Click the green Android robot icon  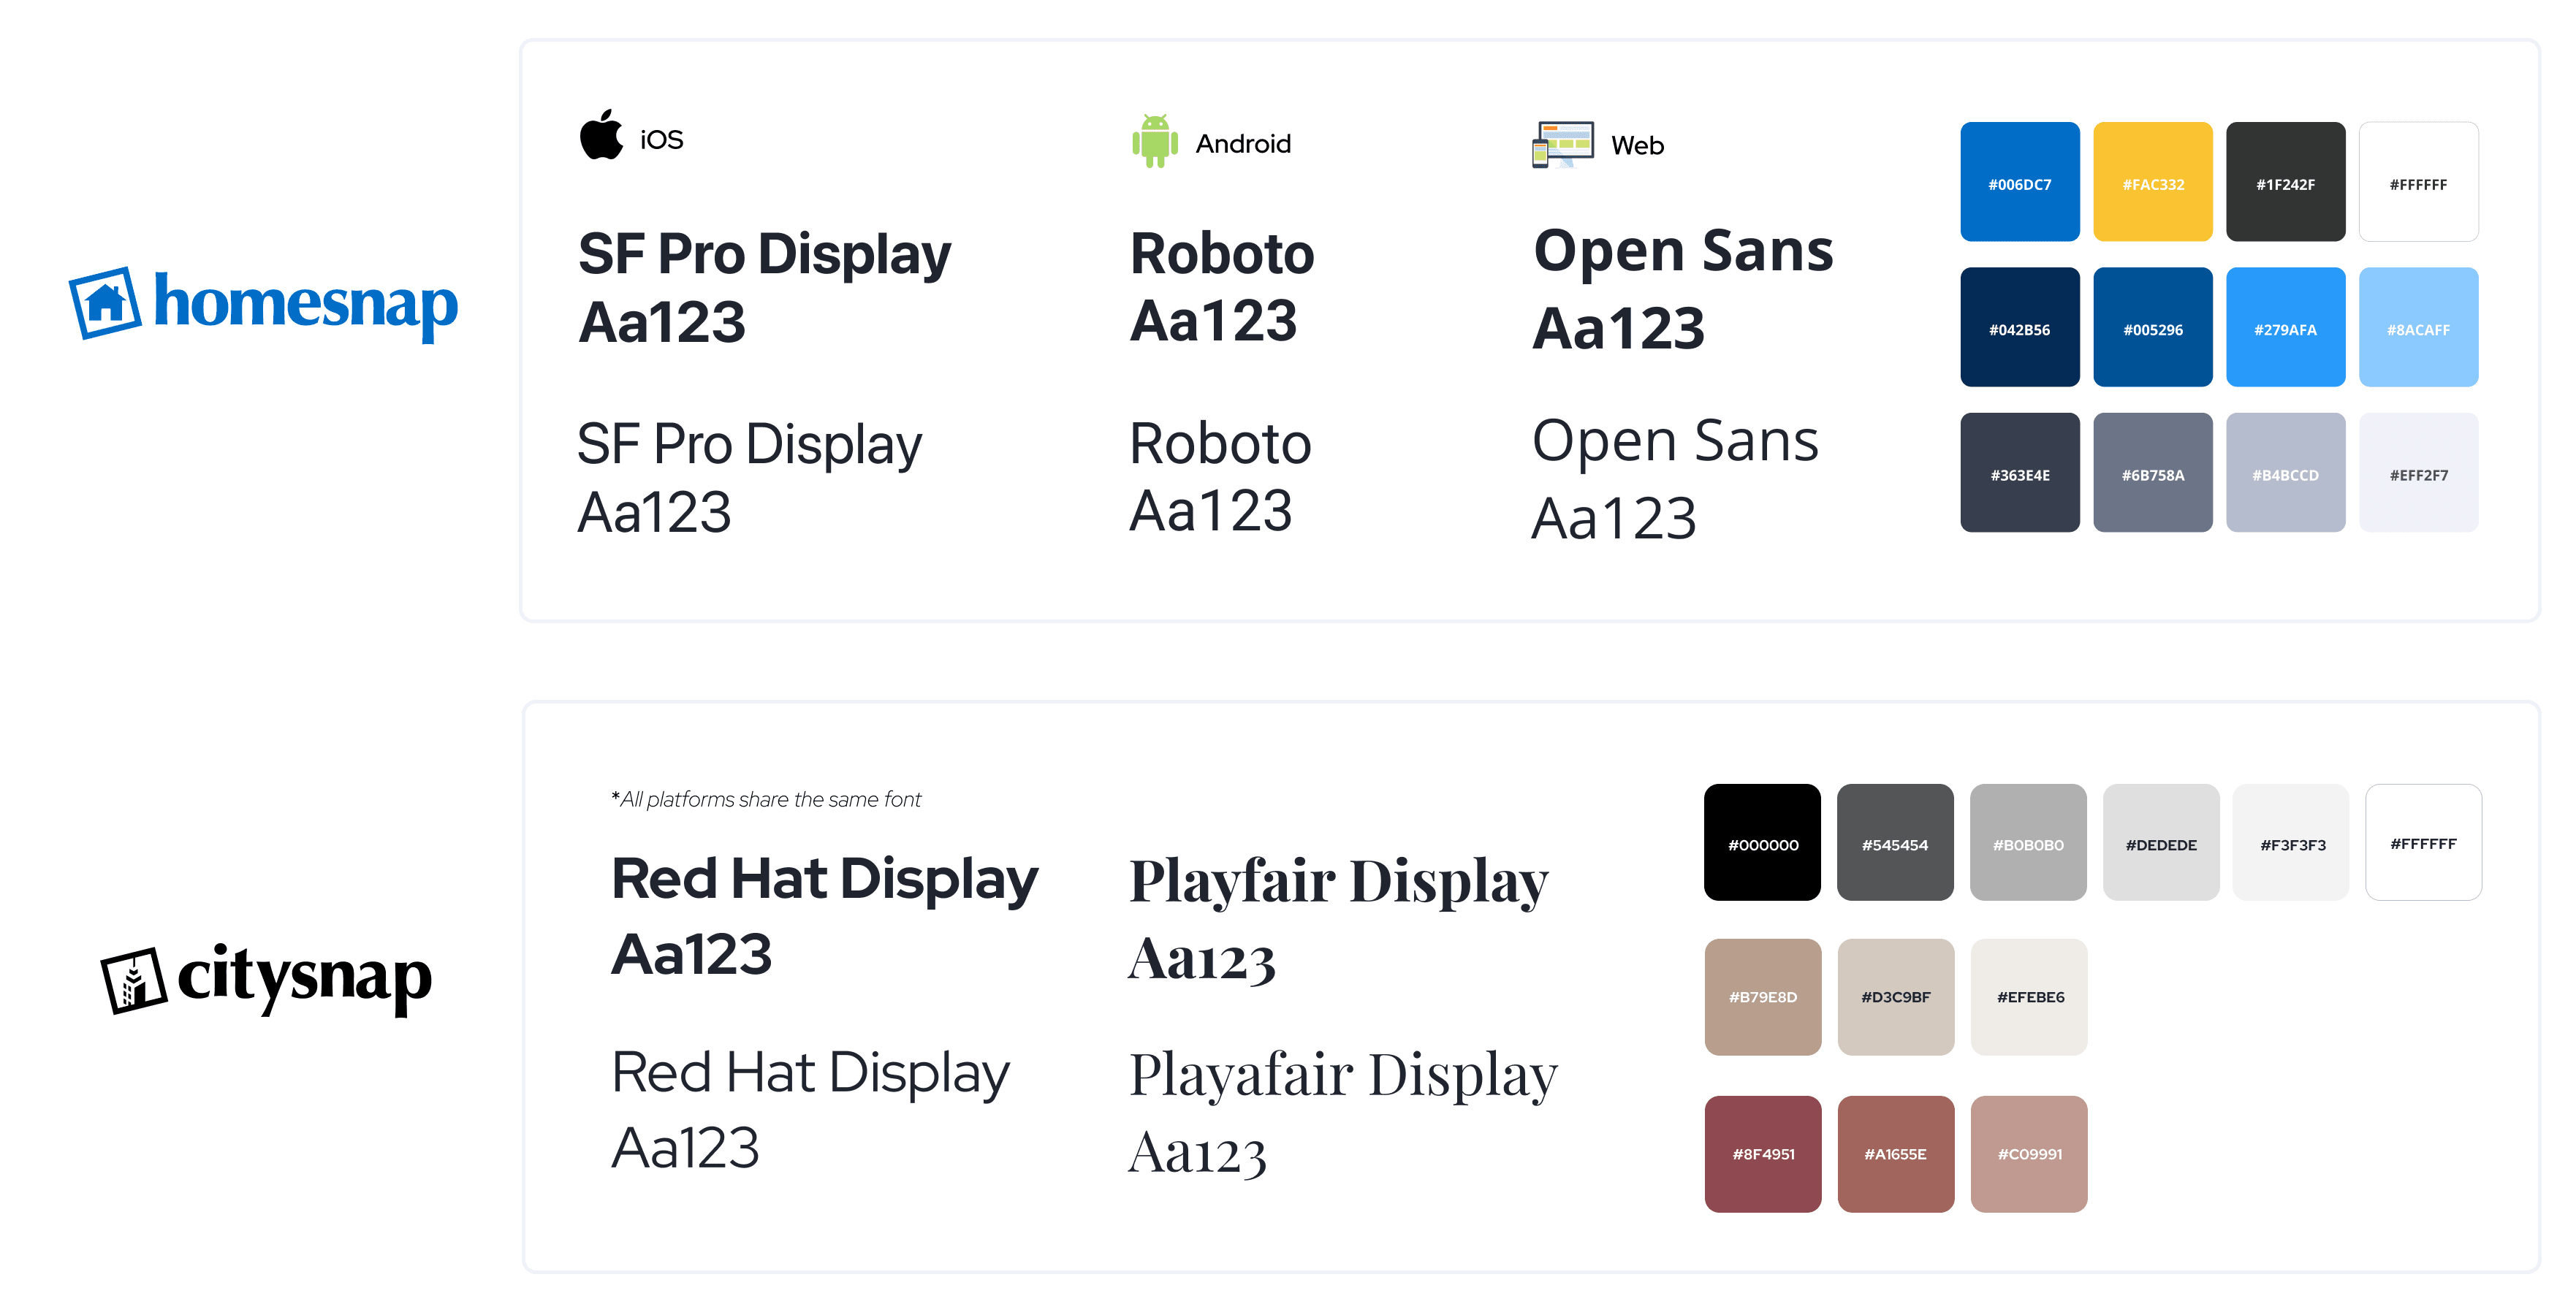(x=1154, y=141)
